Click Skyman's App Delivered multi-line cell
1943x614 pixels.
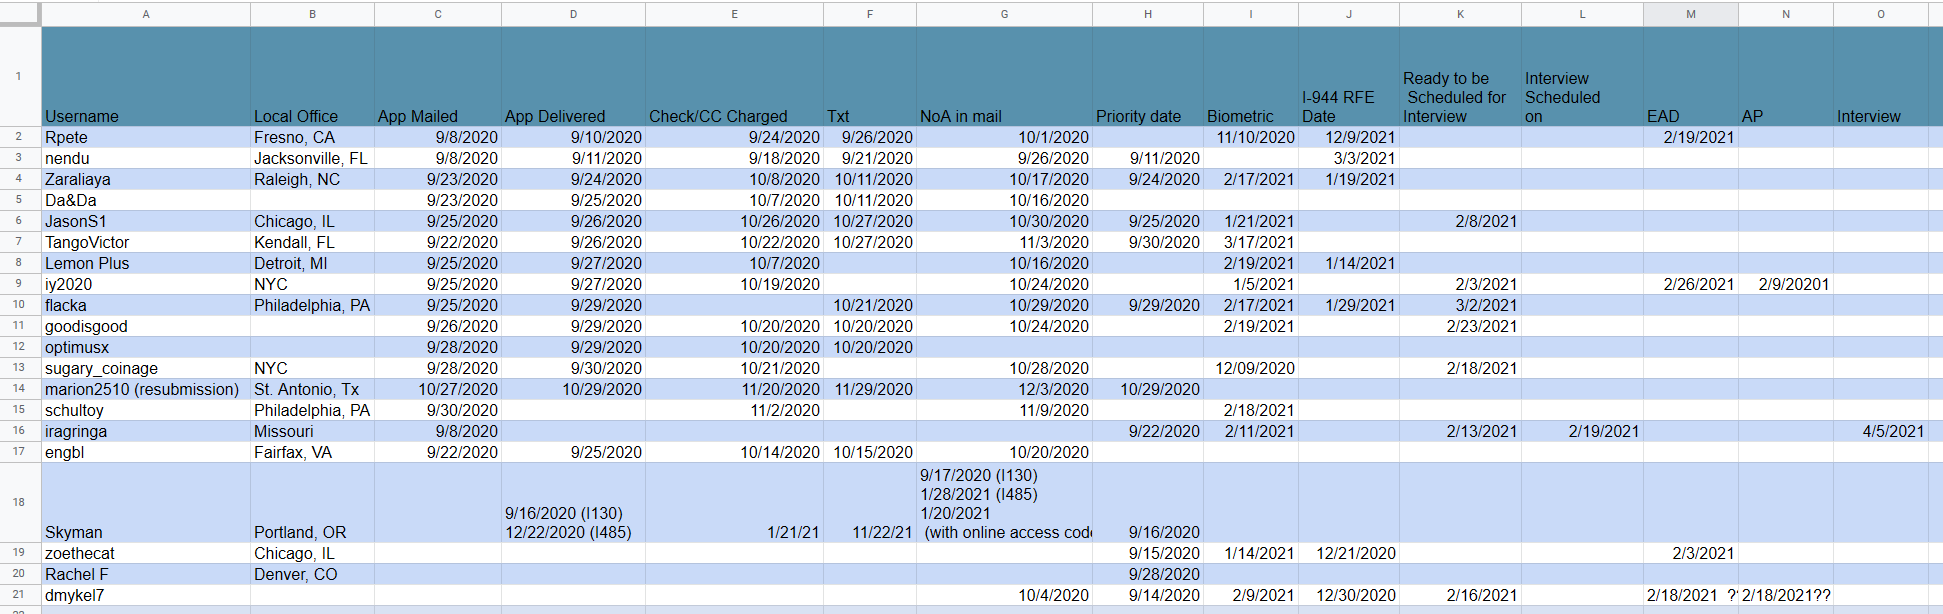pos(573,502)
